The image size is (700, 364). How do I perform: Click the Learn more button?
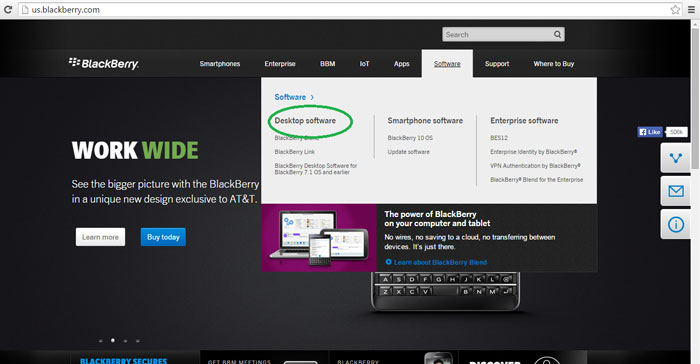pos(100,237)
